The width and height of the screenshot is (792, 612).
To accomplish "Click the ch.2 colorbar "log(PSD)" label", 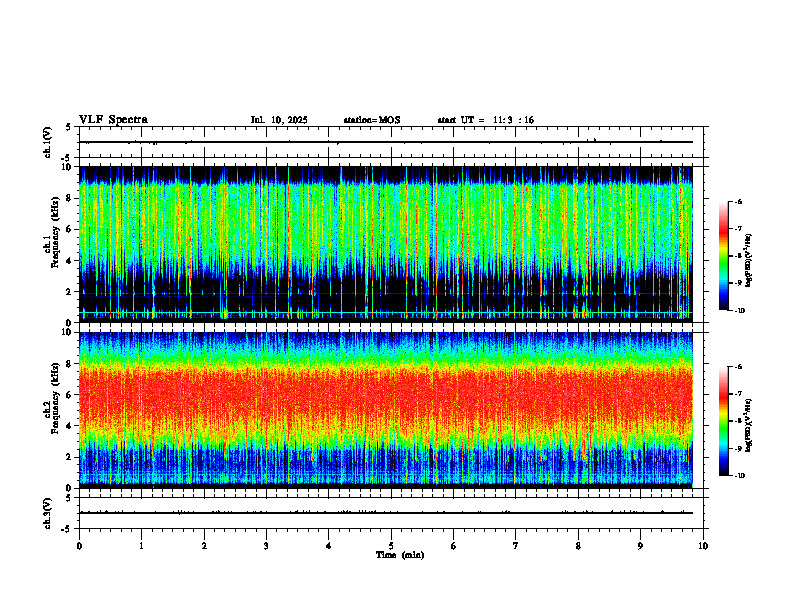I will (x=748, y=425).
